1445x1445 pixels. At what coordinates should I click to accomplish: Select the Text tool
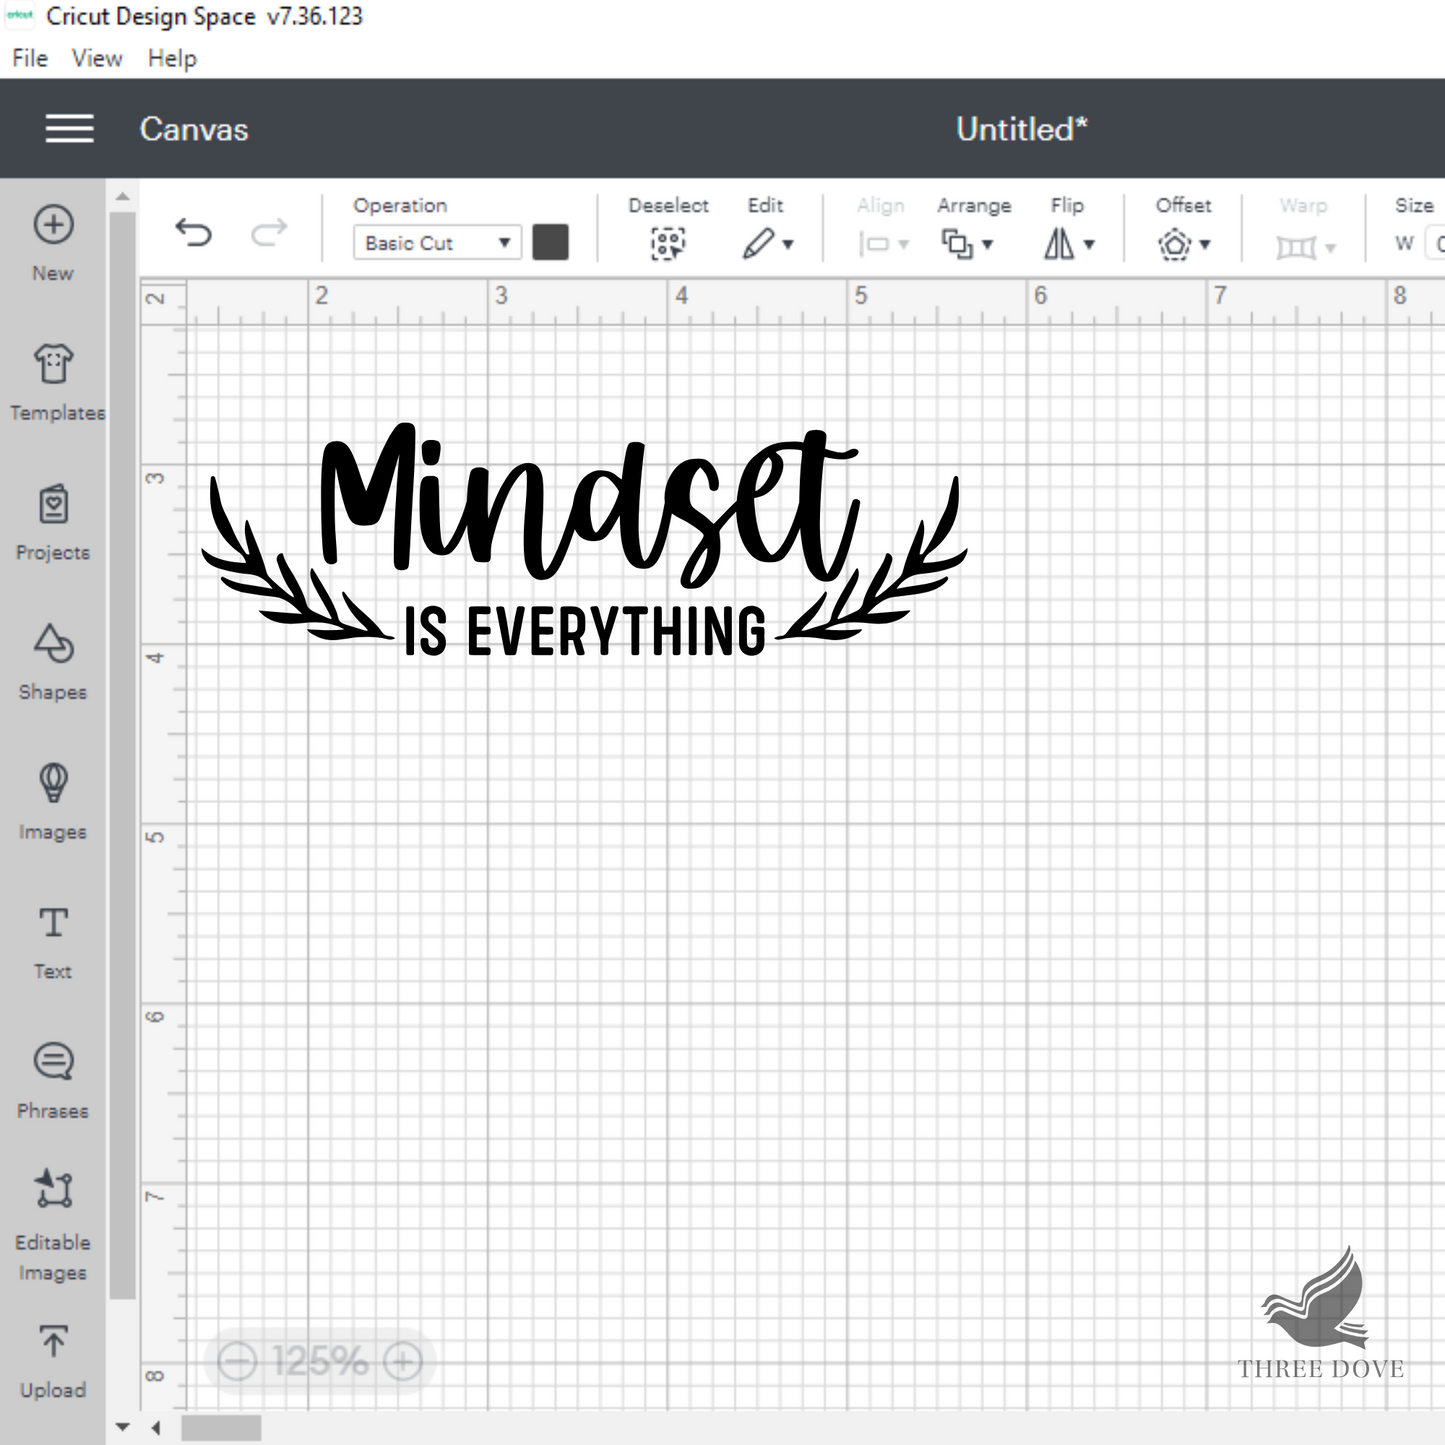pyautogui.click(x=53, y=941)
